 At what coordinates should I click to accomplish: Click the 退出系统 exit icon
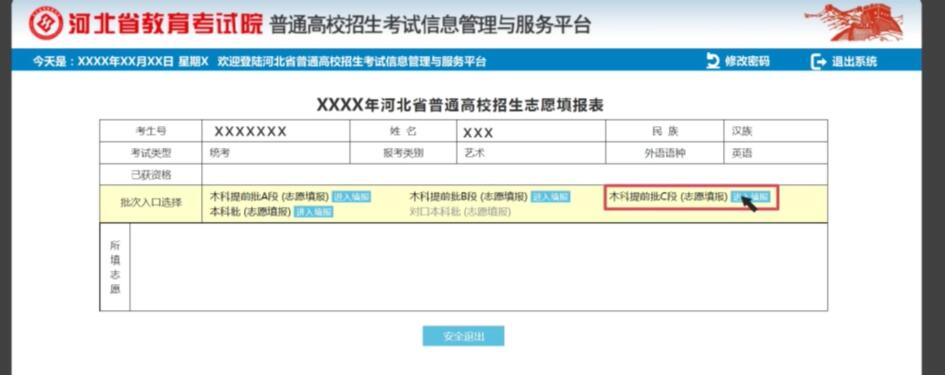pyautogui.click(x=818, y=61)
